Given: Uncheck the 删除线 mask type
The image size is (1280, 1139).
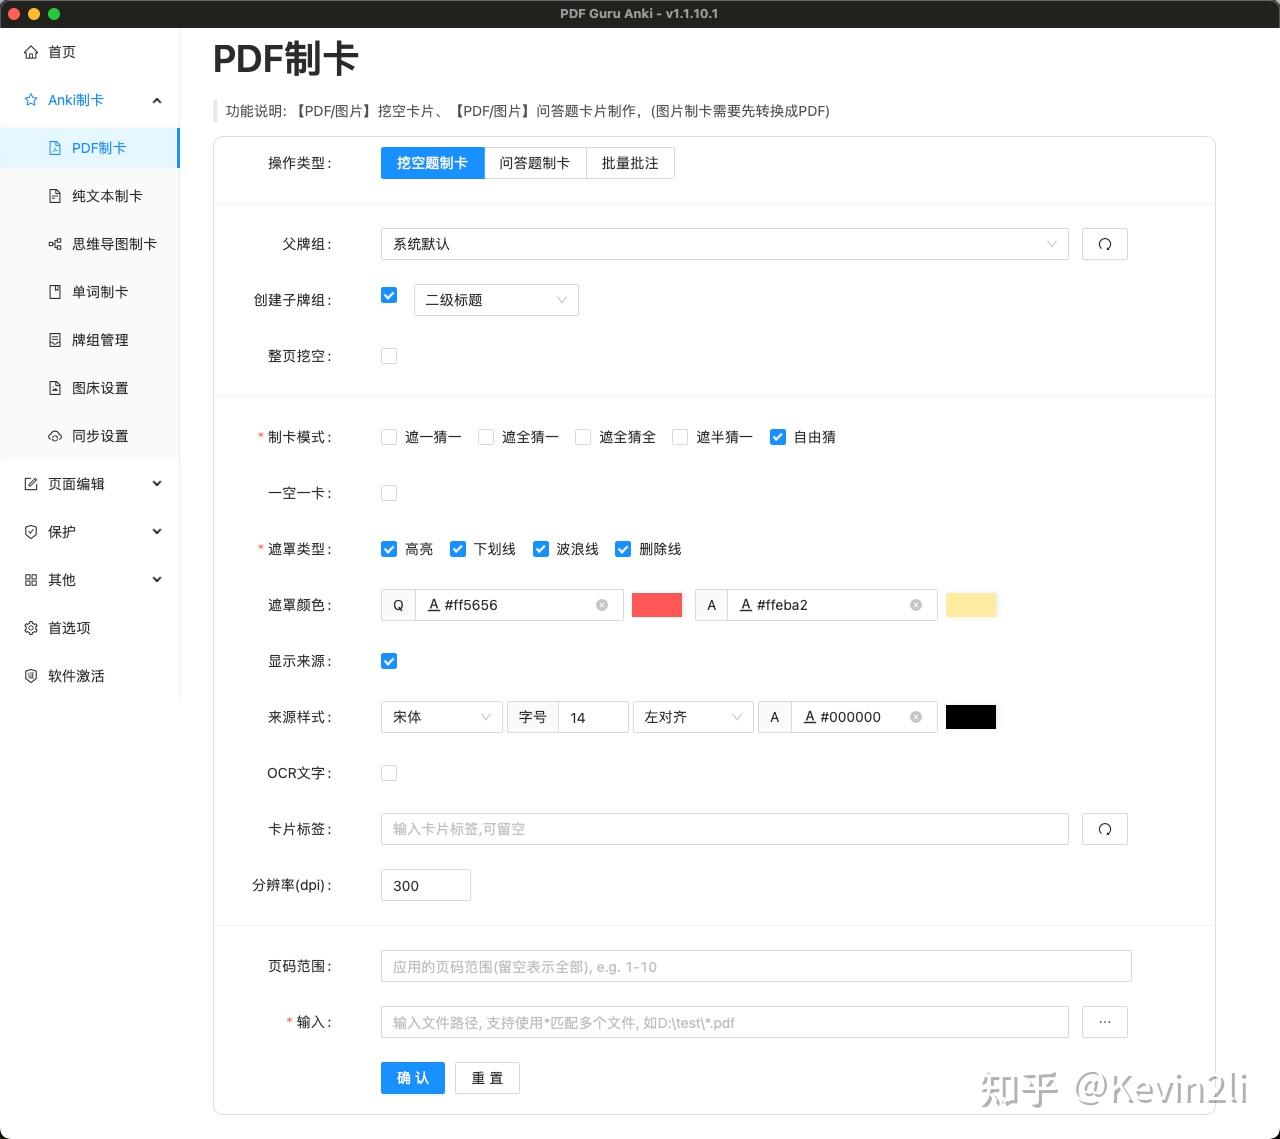Looking at the screenshot, I should click(623, 549).
